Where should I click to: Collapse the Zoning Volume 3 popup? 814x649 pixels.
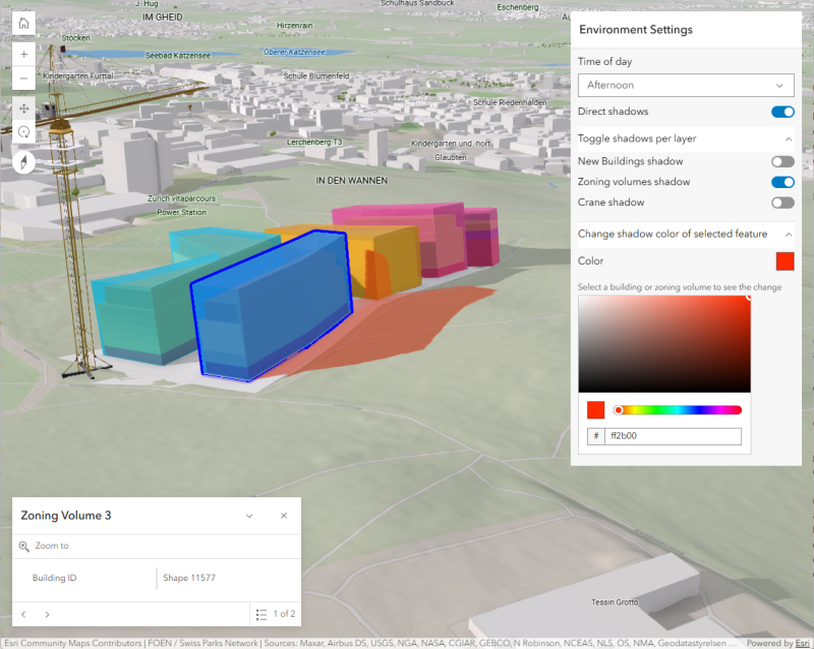click(249, 516)
